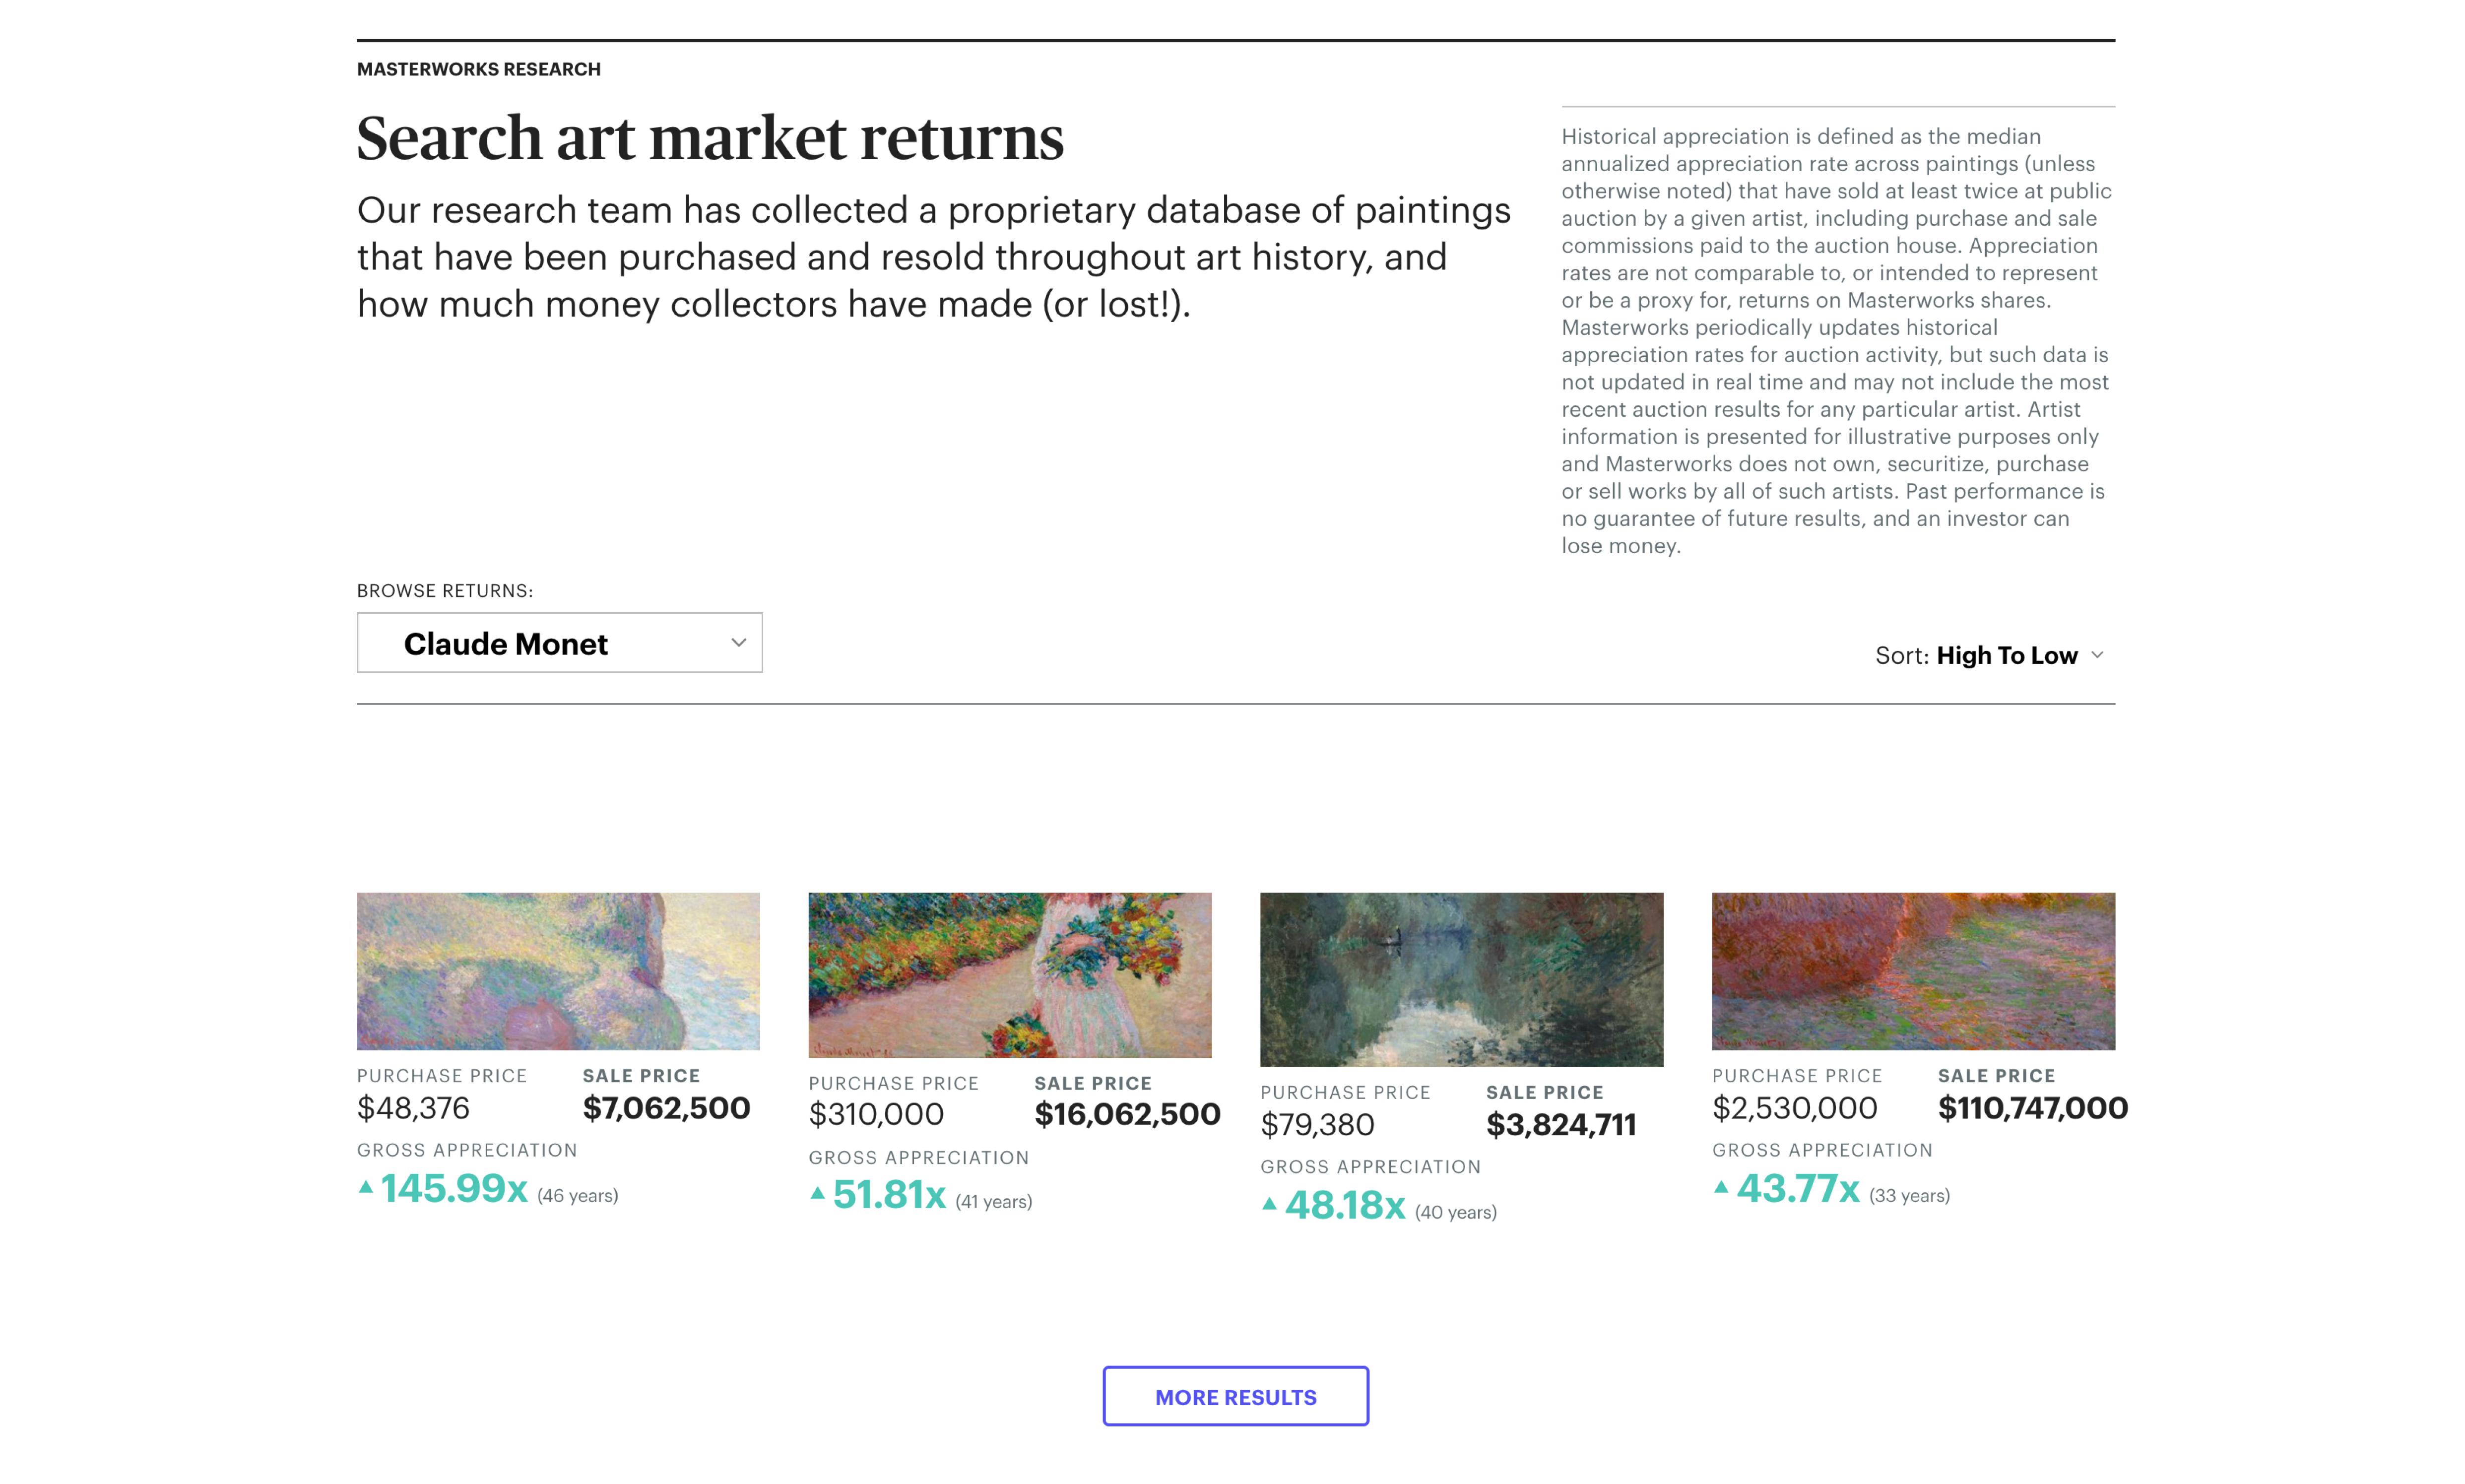Click the $110,747,000 sale price

(2032, 1108)
